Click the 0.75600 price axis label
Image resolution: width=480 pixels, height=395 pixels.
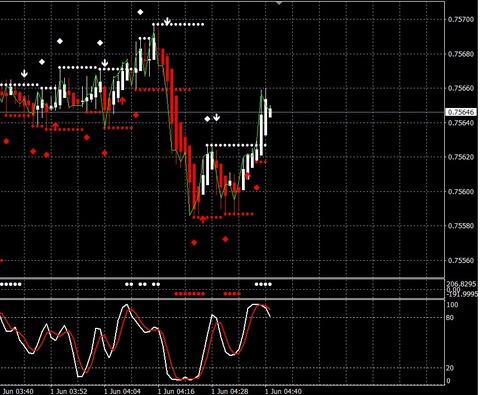pyautogui.click(x=461, y=192)
